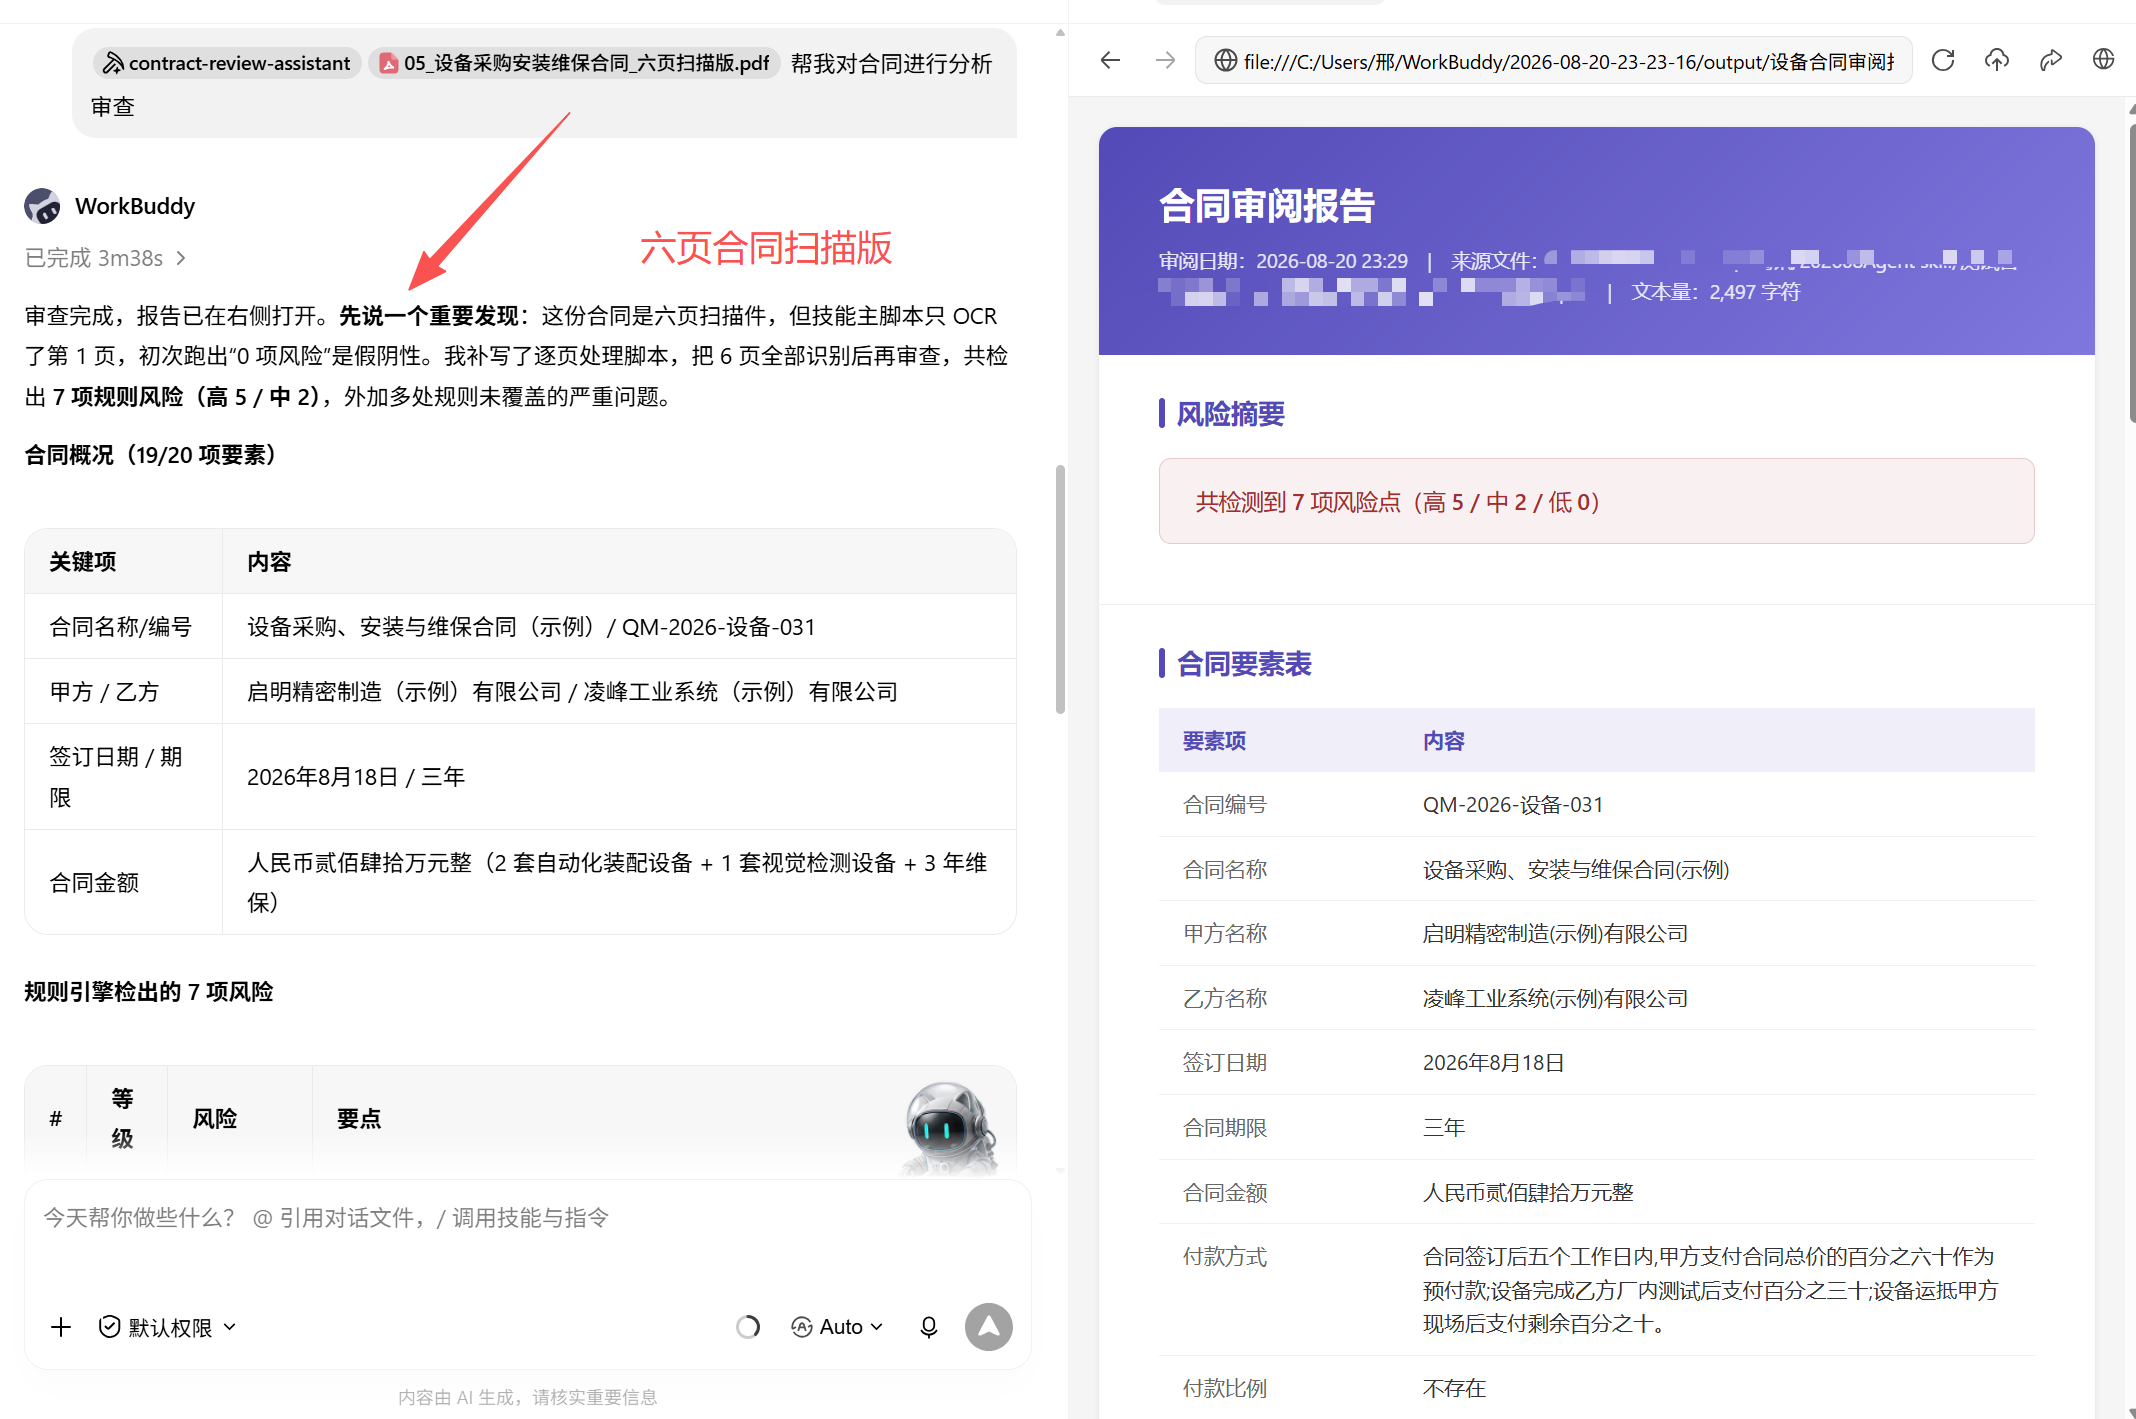This screenshot has height=1419, width=2136.
Task: Click the cloud upload icon
Action: click(1997, 61)
